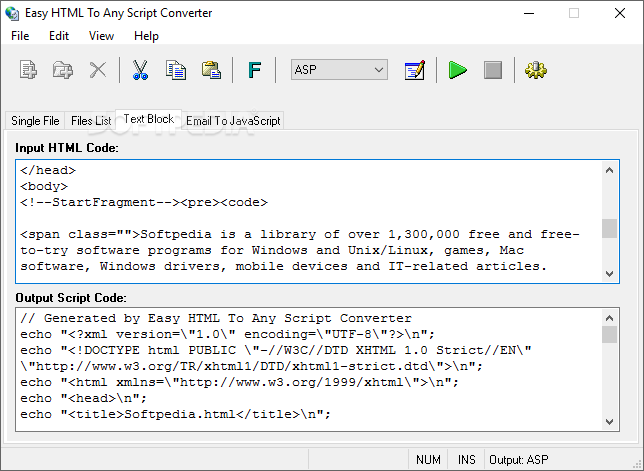This screenshot has width=644, height=471.
Task: Click the New File toolbar icon
Action: 28,70
